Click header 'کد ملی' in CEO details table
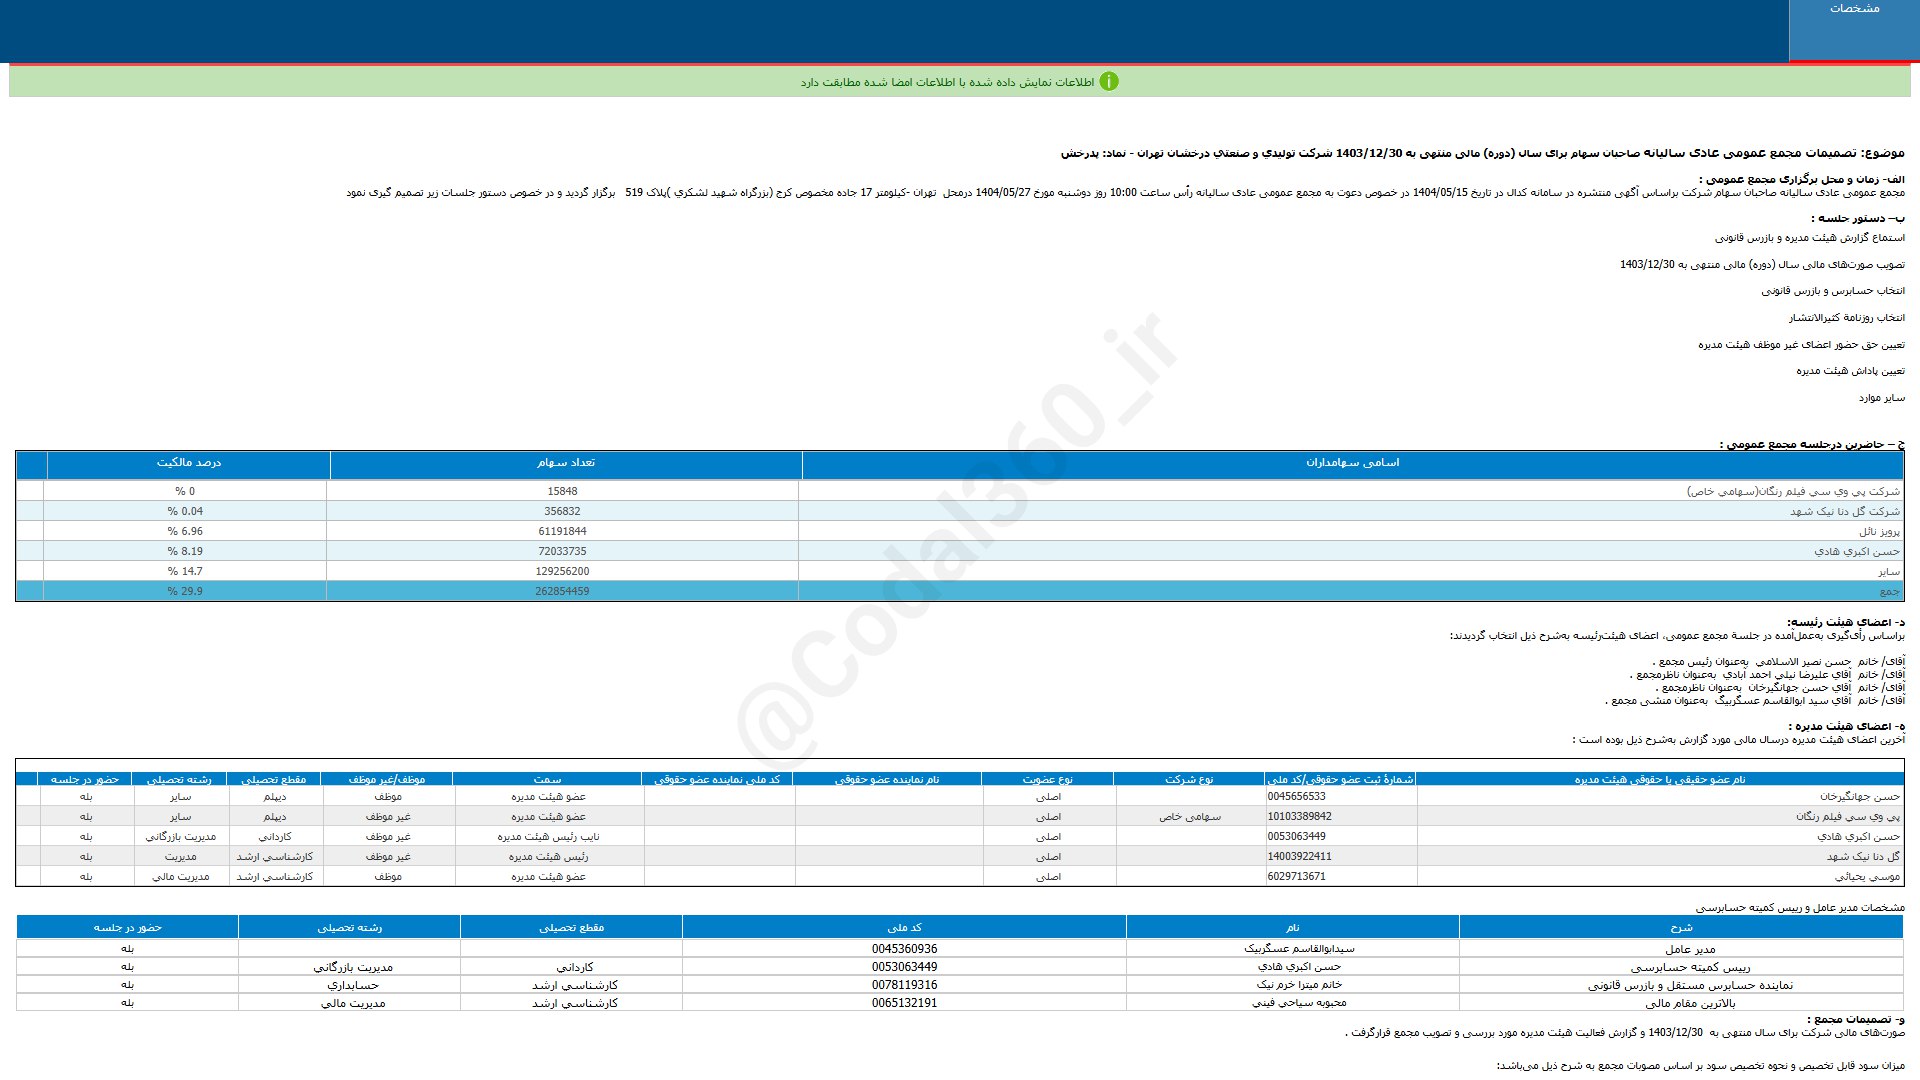Viewport: 1920px width, 1080px height. click(904, 928)
